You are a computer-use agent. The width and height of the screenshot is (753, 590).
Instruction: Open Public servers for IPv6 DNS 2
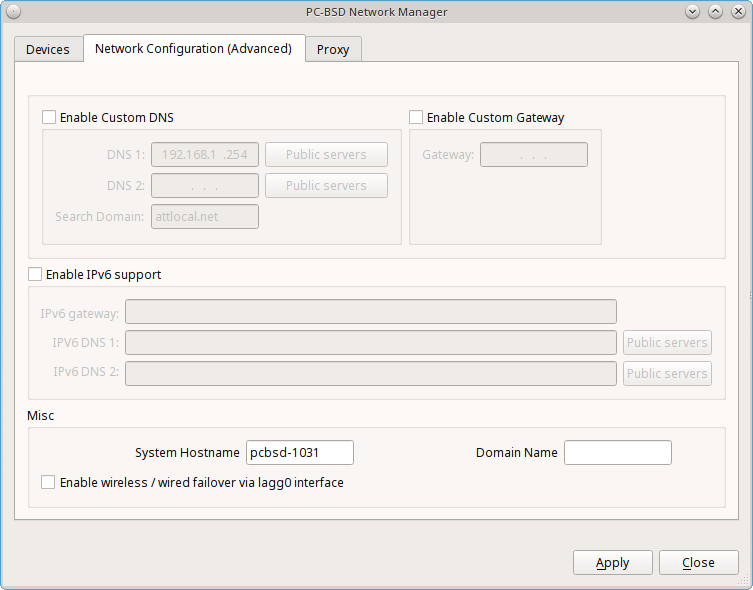[668, 373]
